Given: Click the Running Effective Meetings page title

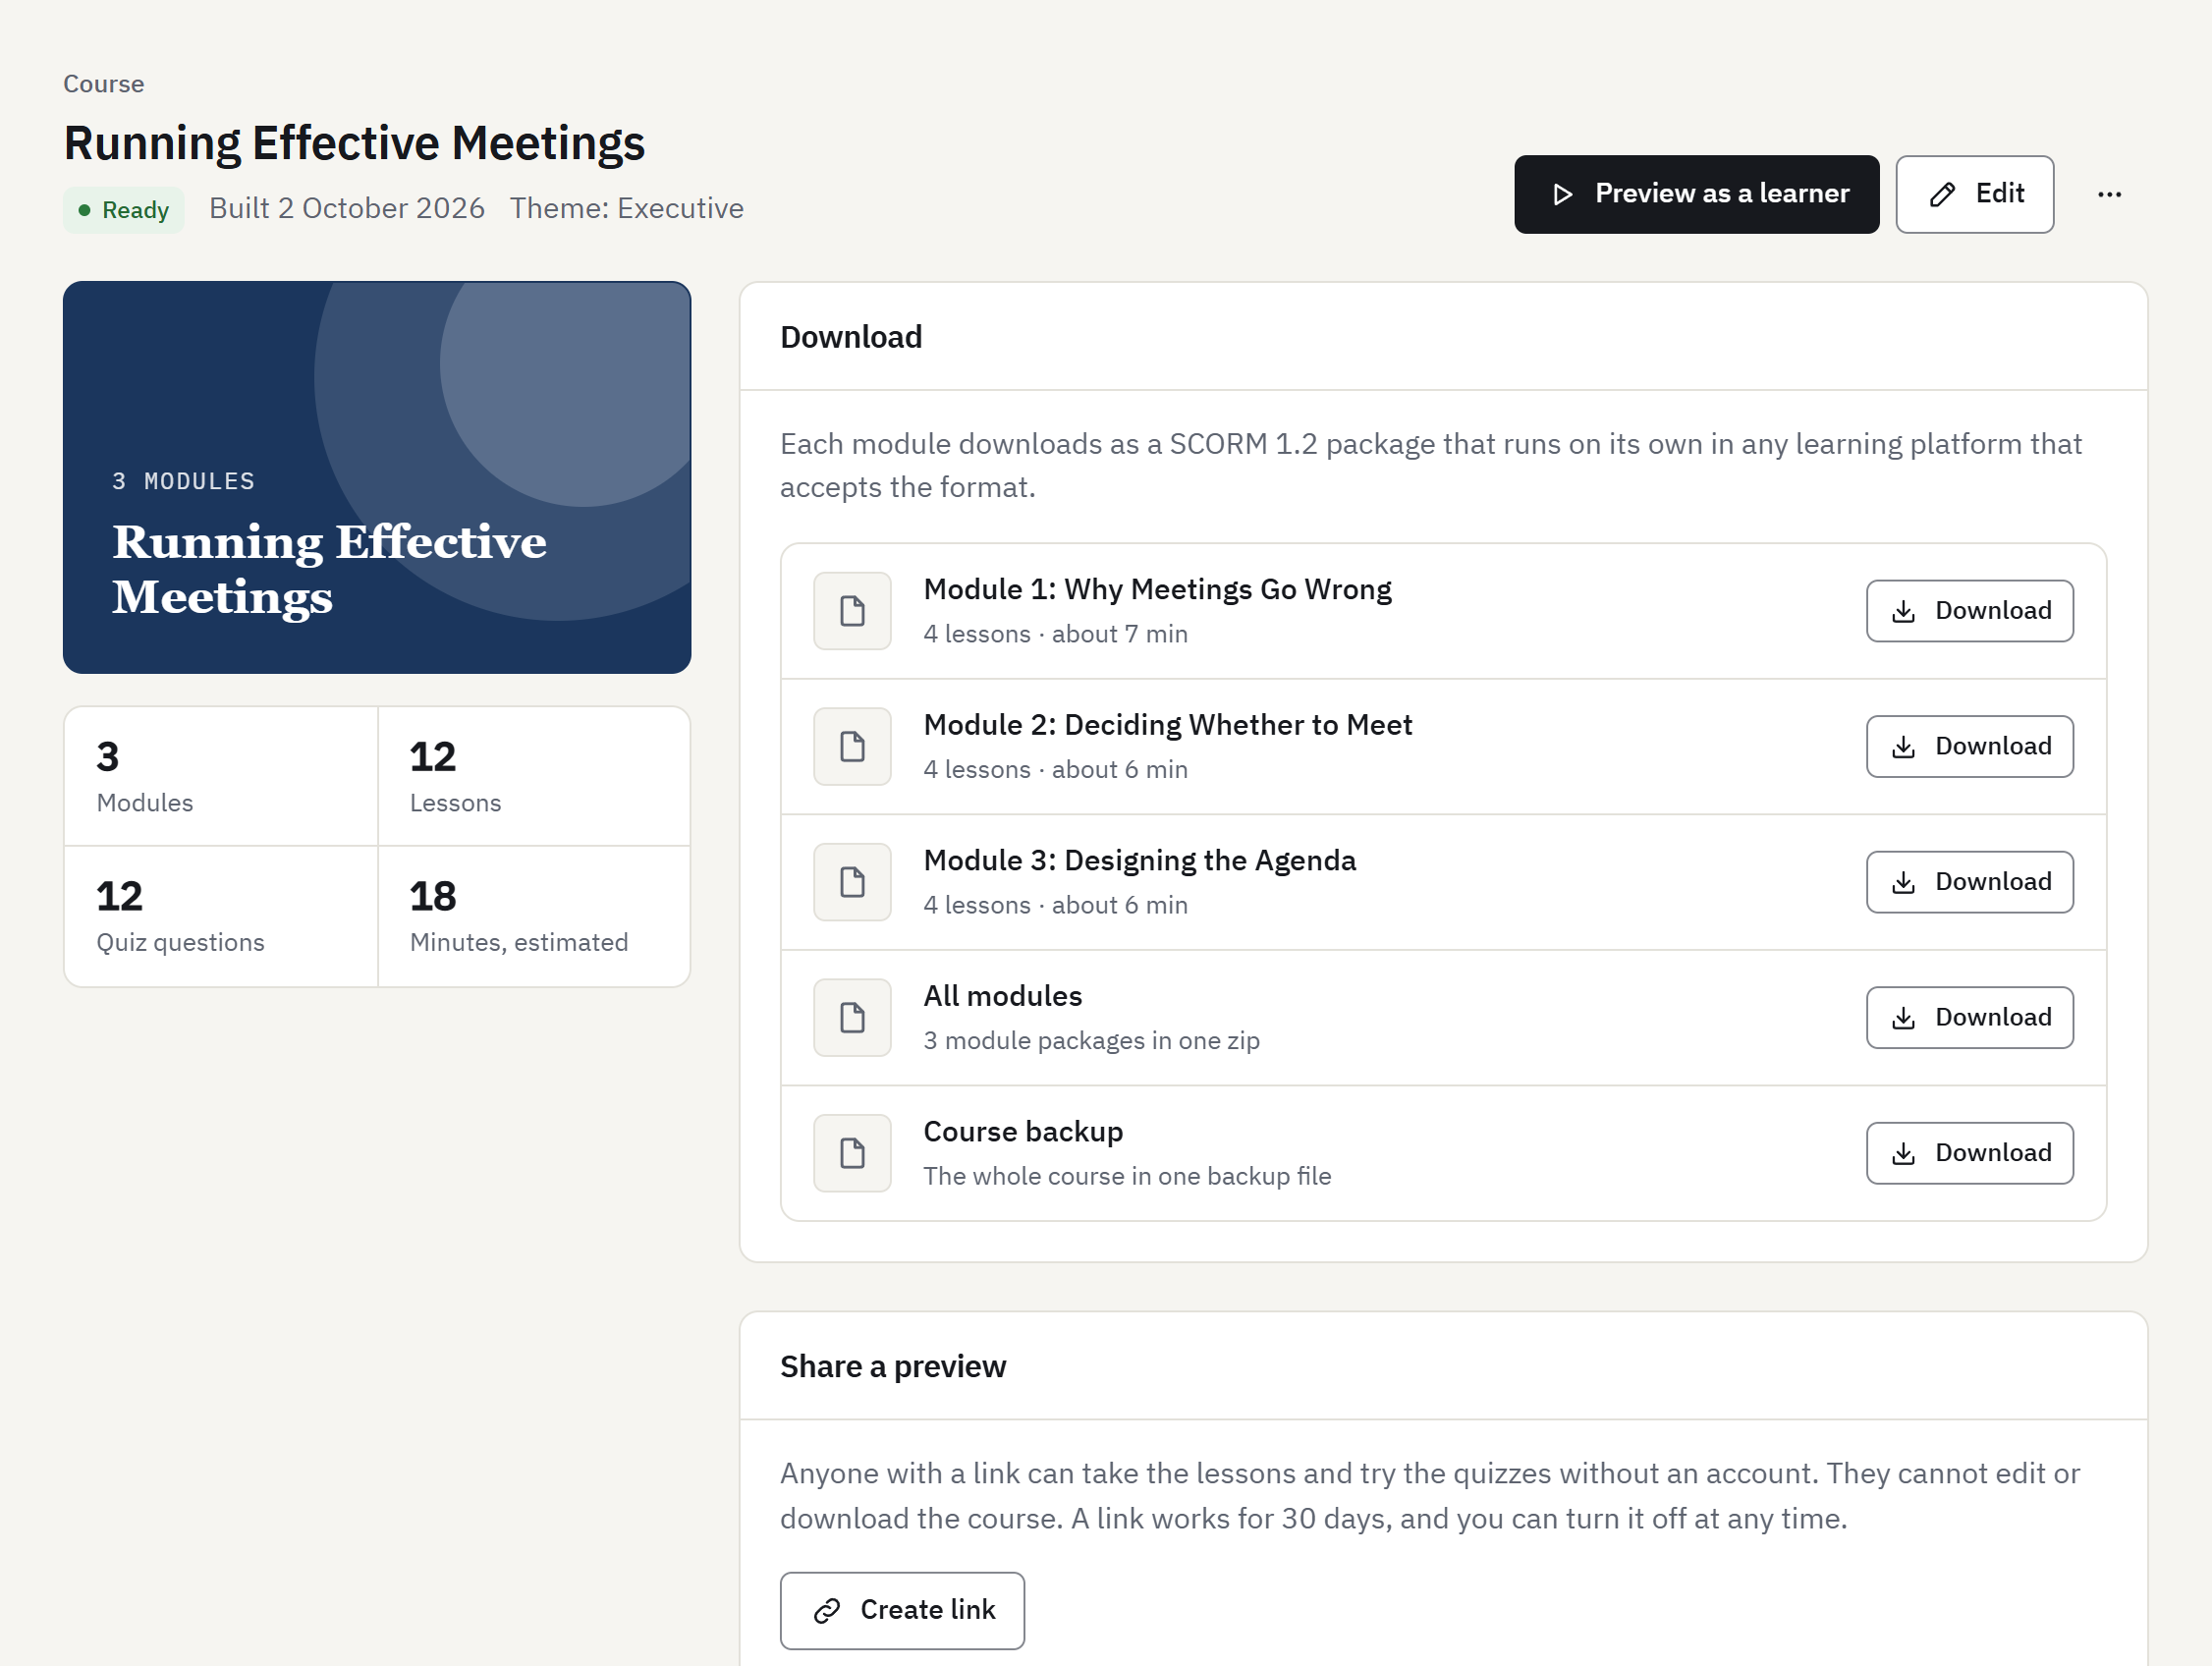Looking at the screenshot, I should pos(354,143).
